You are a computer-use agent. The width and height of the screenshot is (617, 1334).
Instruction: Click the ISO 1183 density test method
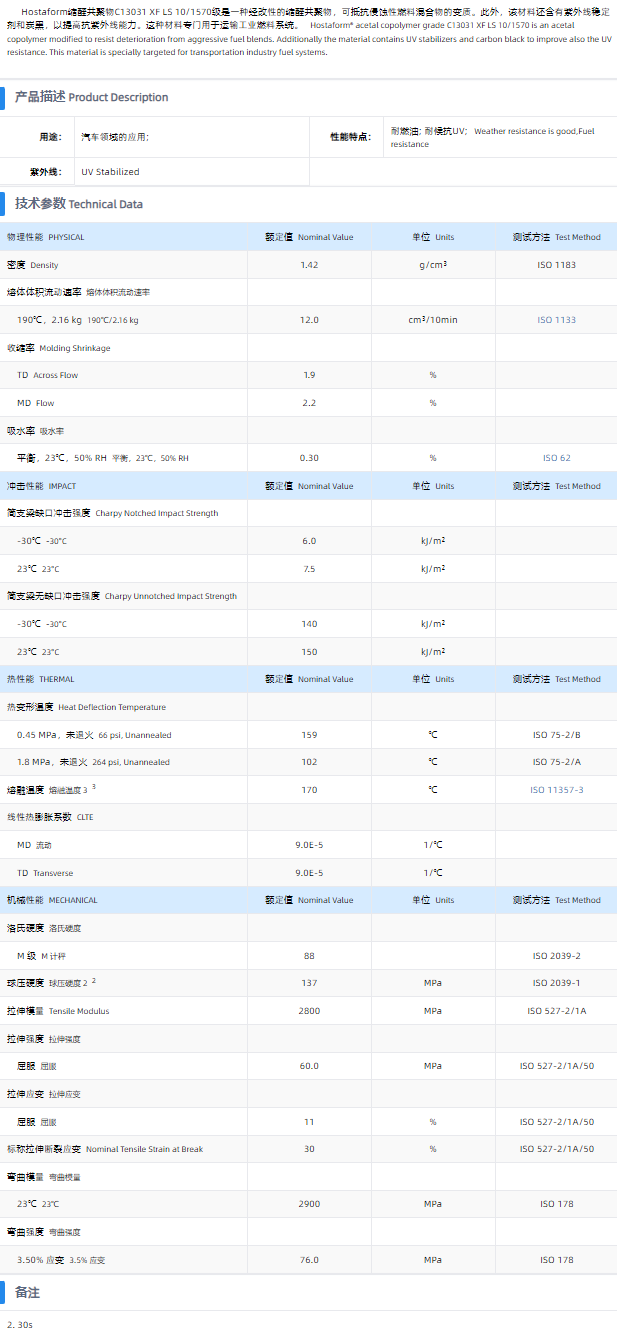point(557,265)
